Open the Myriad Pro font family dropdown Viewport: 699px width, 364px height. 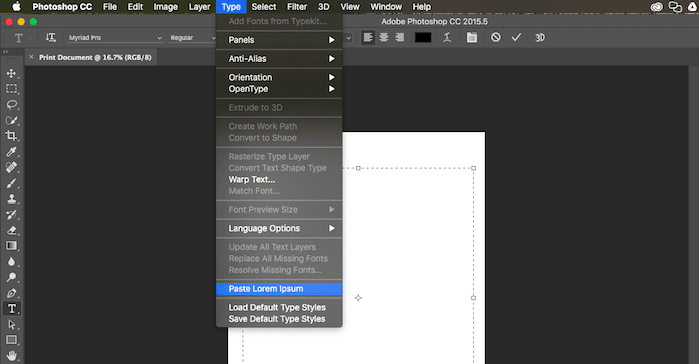[115, 38]
